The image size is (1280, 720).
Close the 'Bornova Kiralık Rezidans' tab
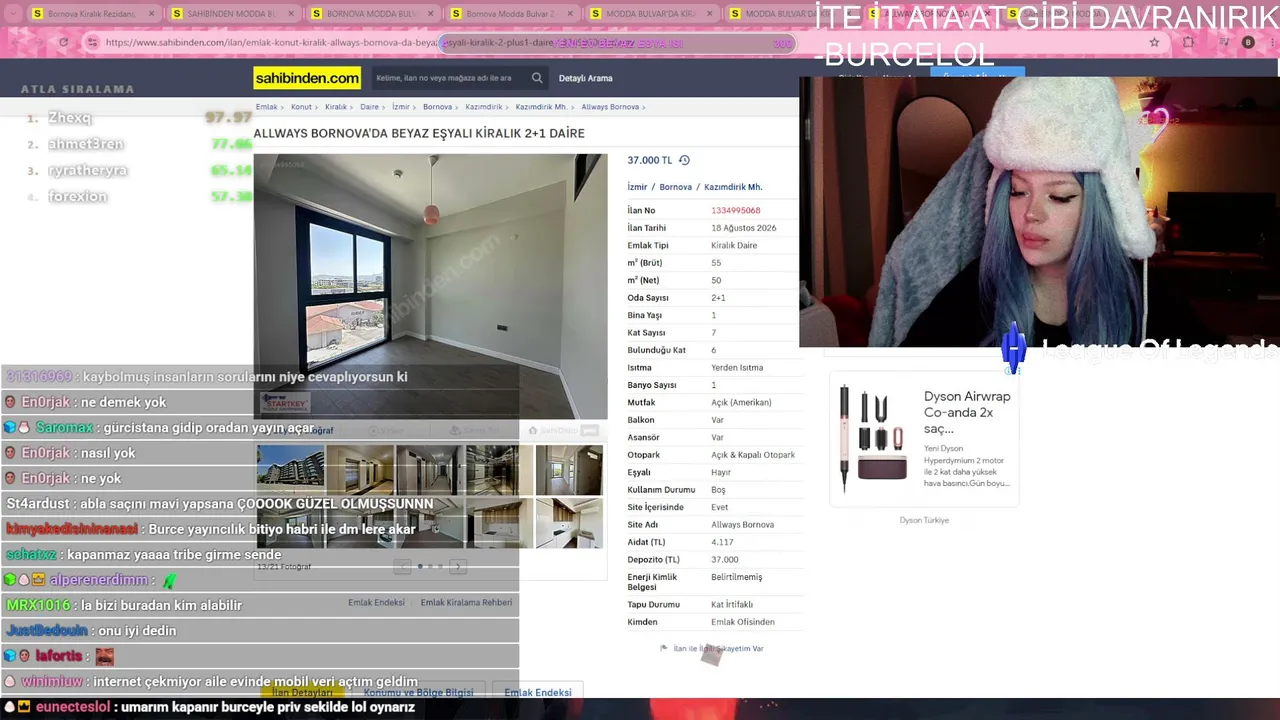[x=151, y=14]
